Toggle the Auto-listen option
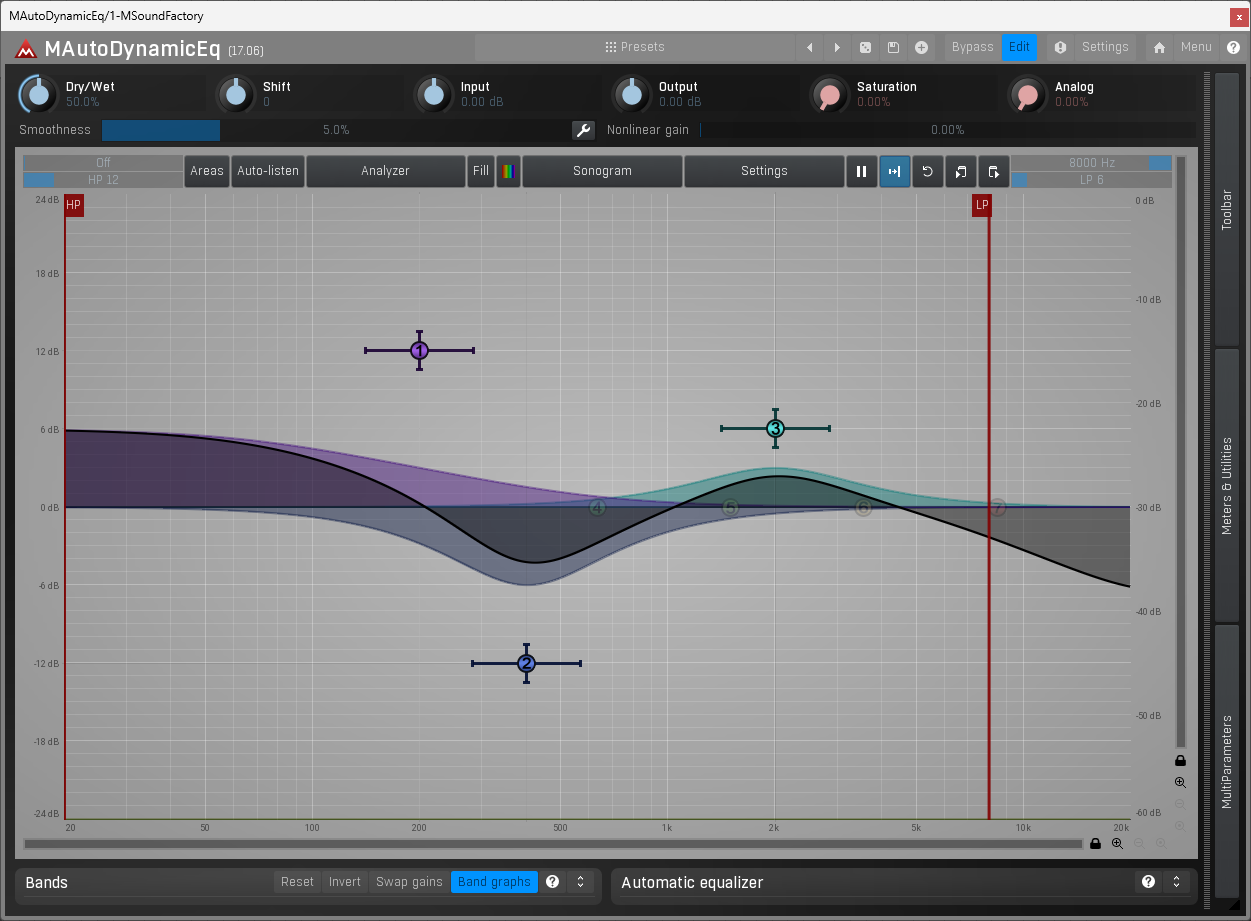This screenshot has height=921, width=1251. click(268, 171)
